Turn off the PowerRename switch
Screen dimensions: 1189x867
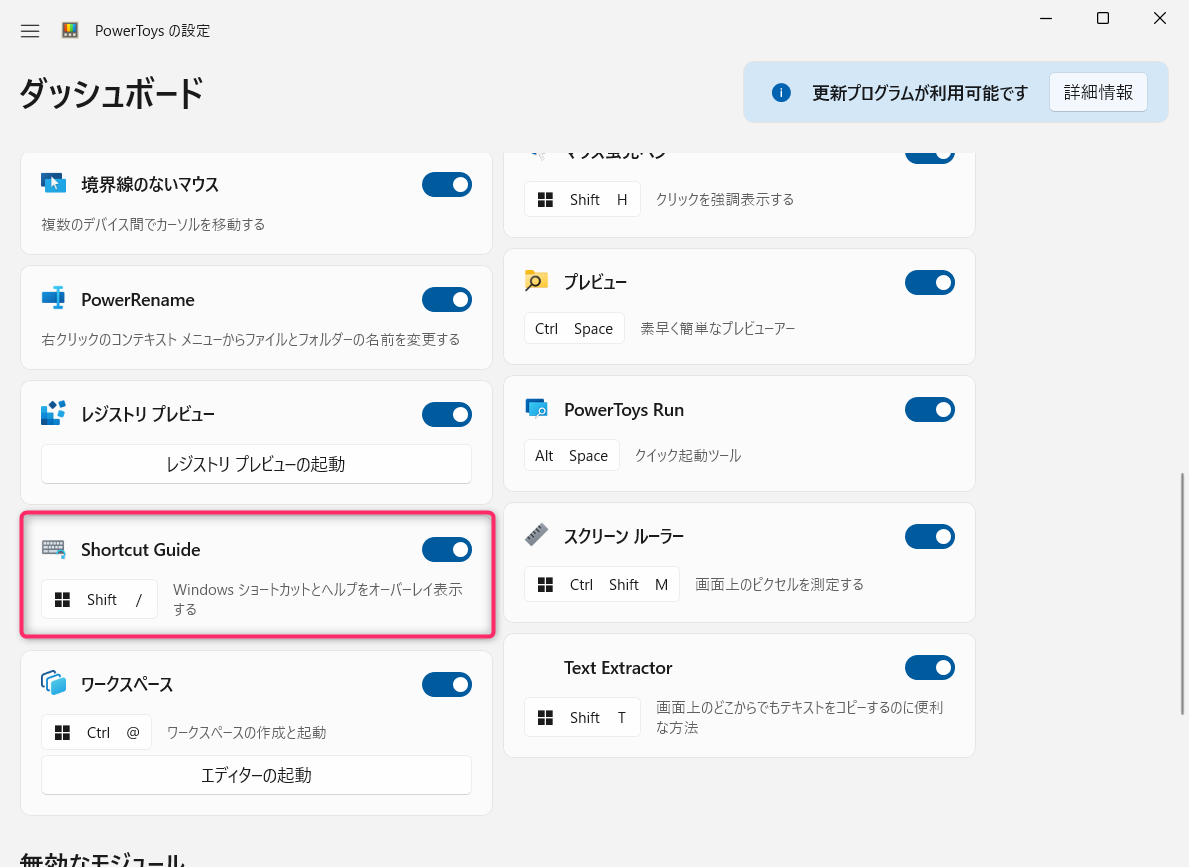point(447,300)
